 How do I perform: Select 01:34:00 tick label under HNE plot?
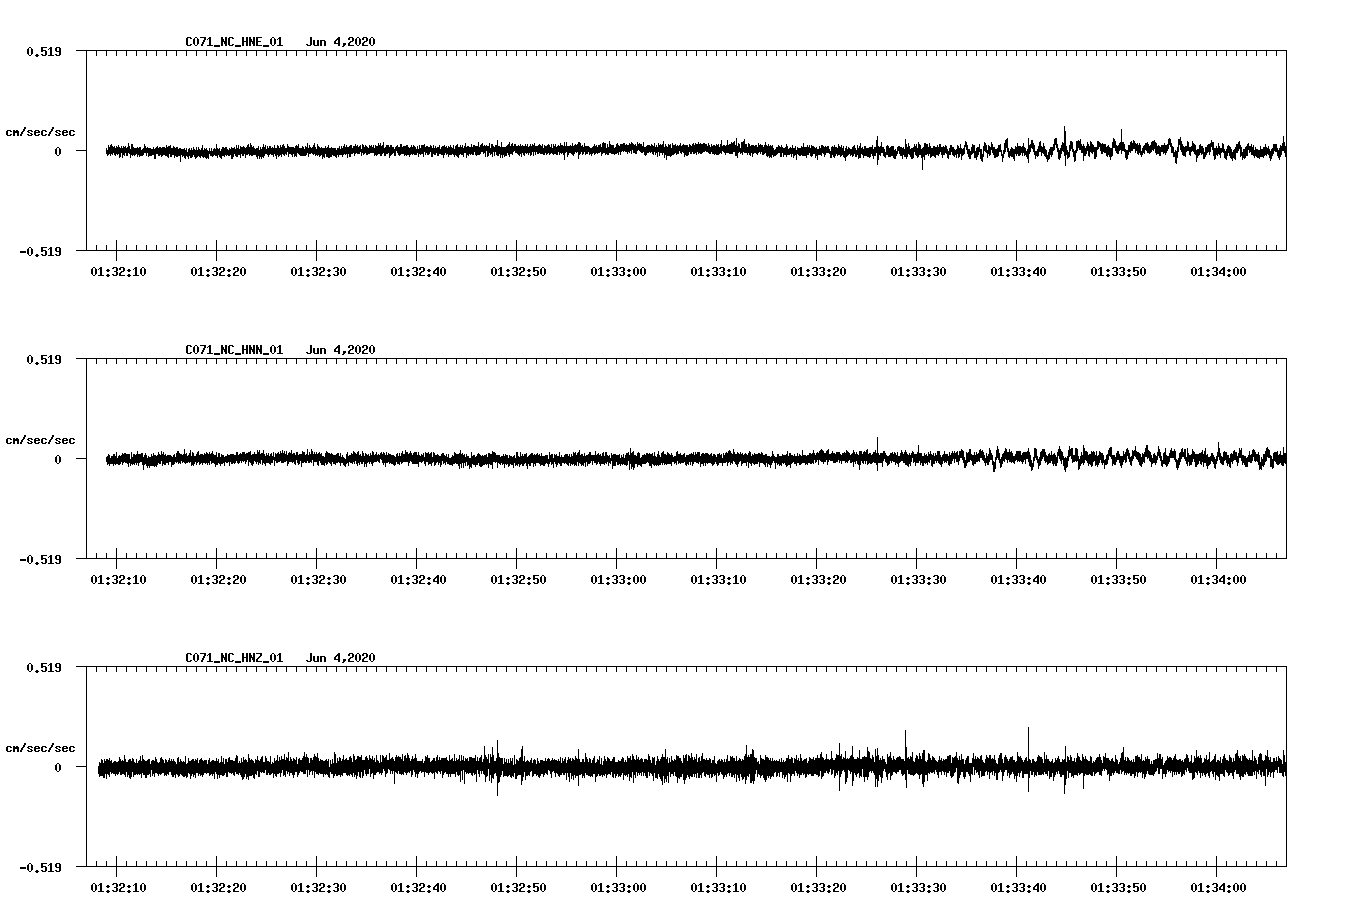coord(1218,271)
